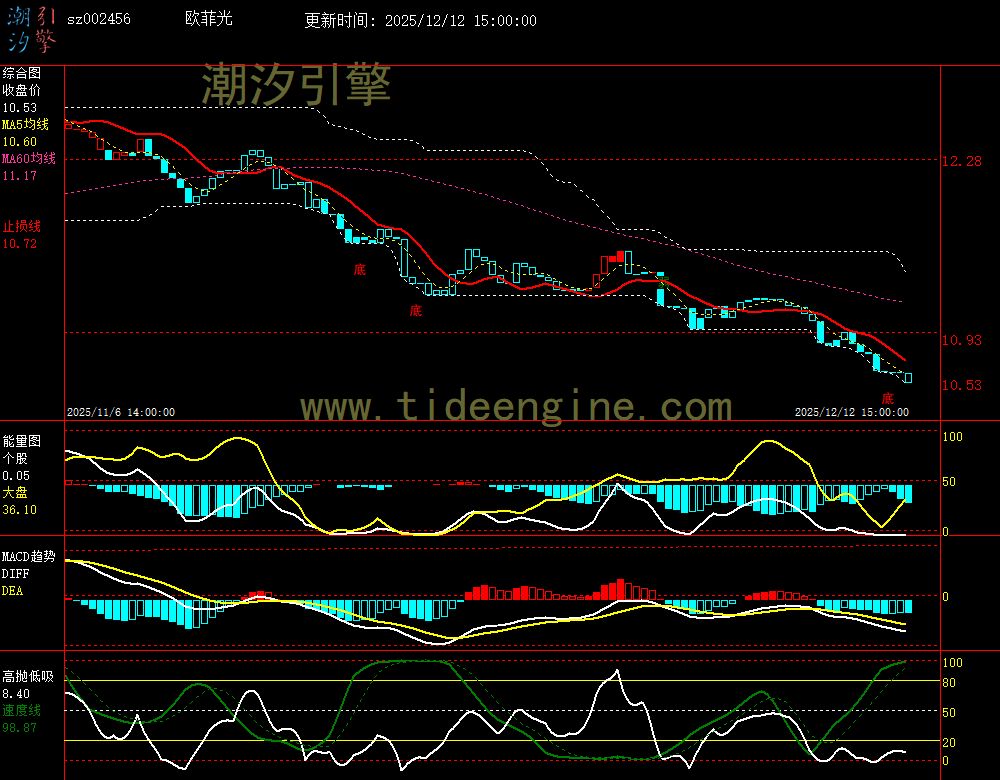Select the MACD趋势 panel title
The width and height of the screenshot is (1000, 780).
(x=29, y=556)
